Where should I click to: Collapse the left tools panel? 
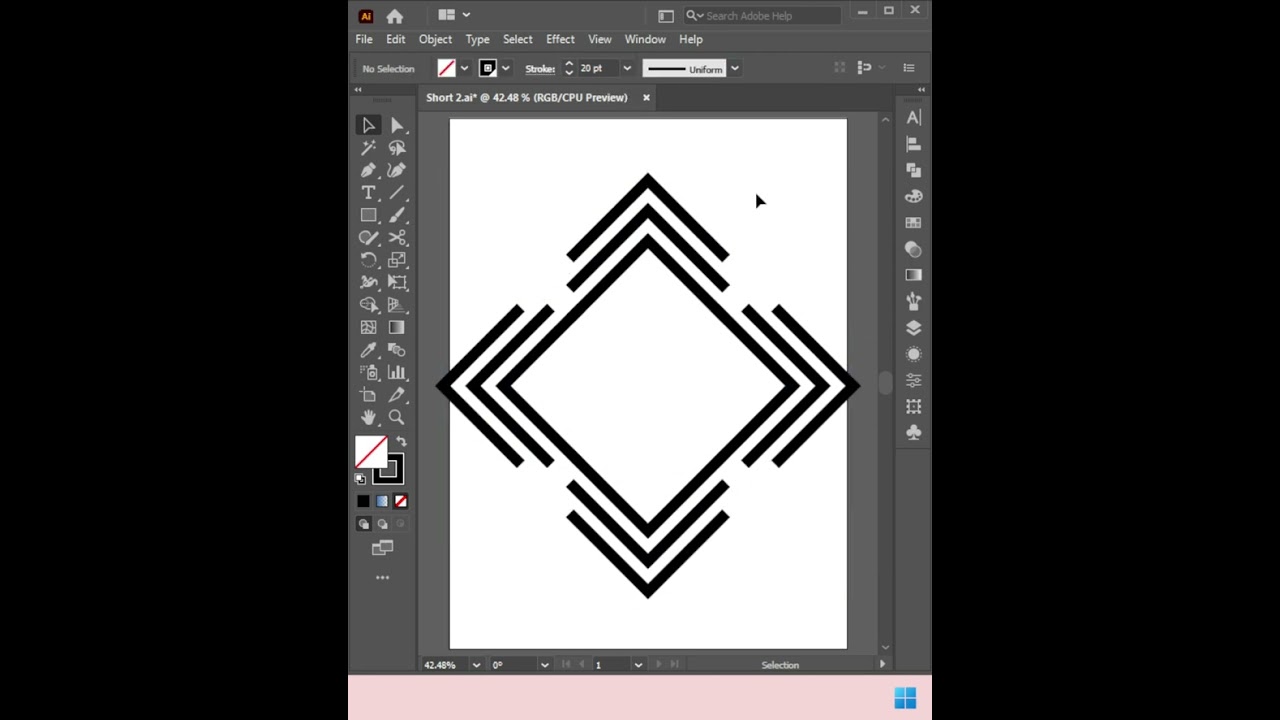[x=357, y=90]
